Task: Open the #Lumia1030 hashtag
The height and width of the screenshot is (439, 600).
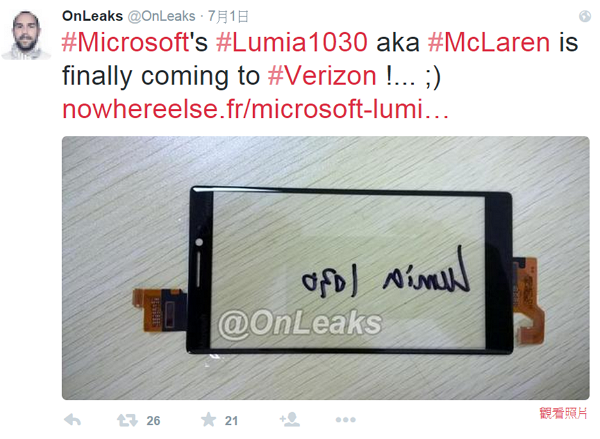Action: click(x=292, y=42)
